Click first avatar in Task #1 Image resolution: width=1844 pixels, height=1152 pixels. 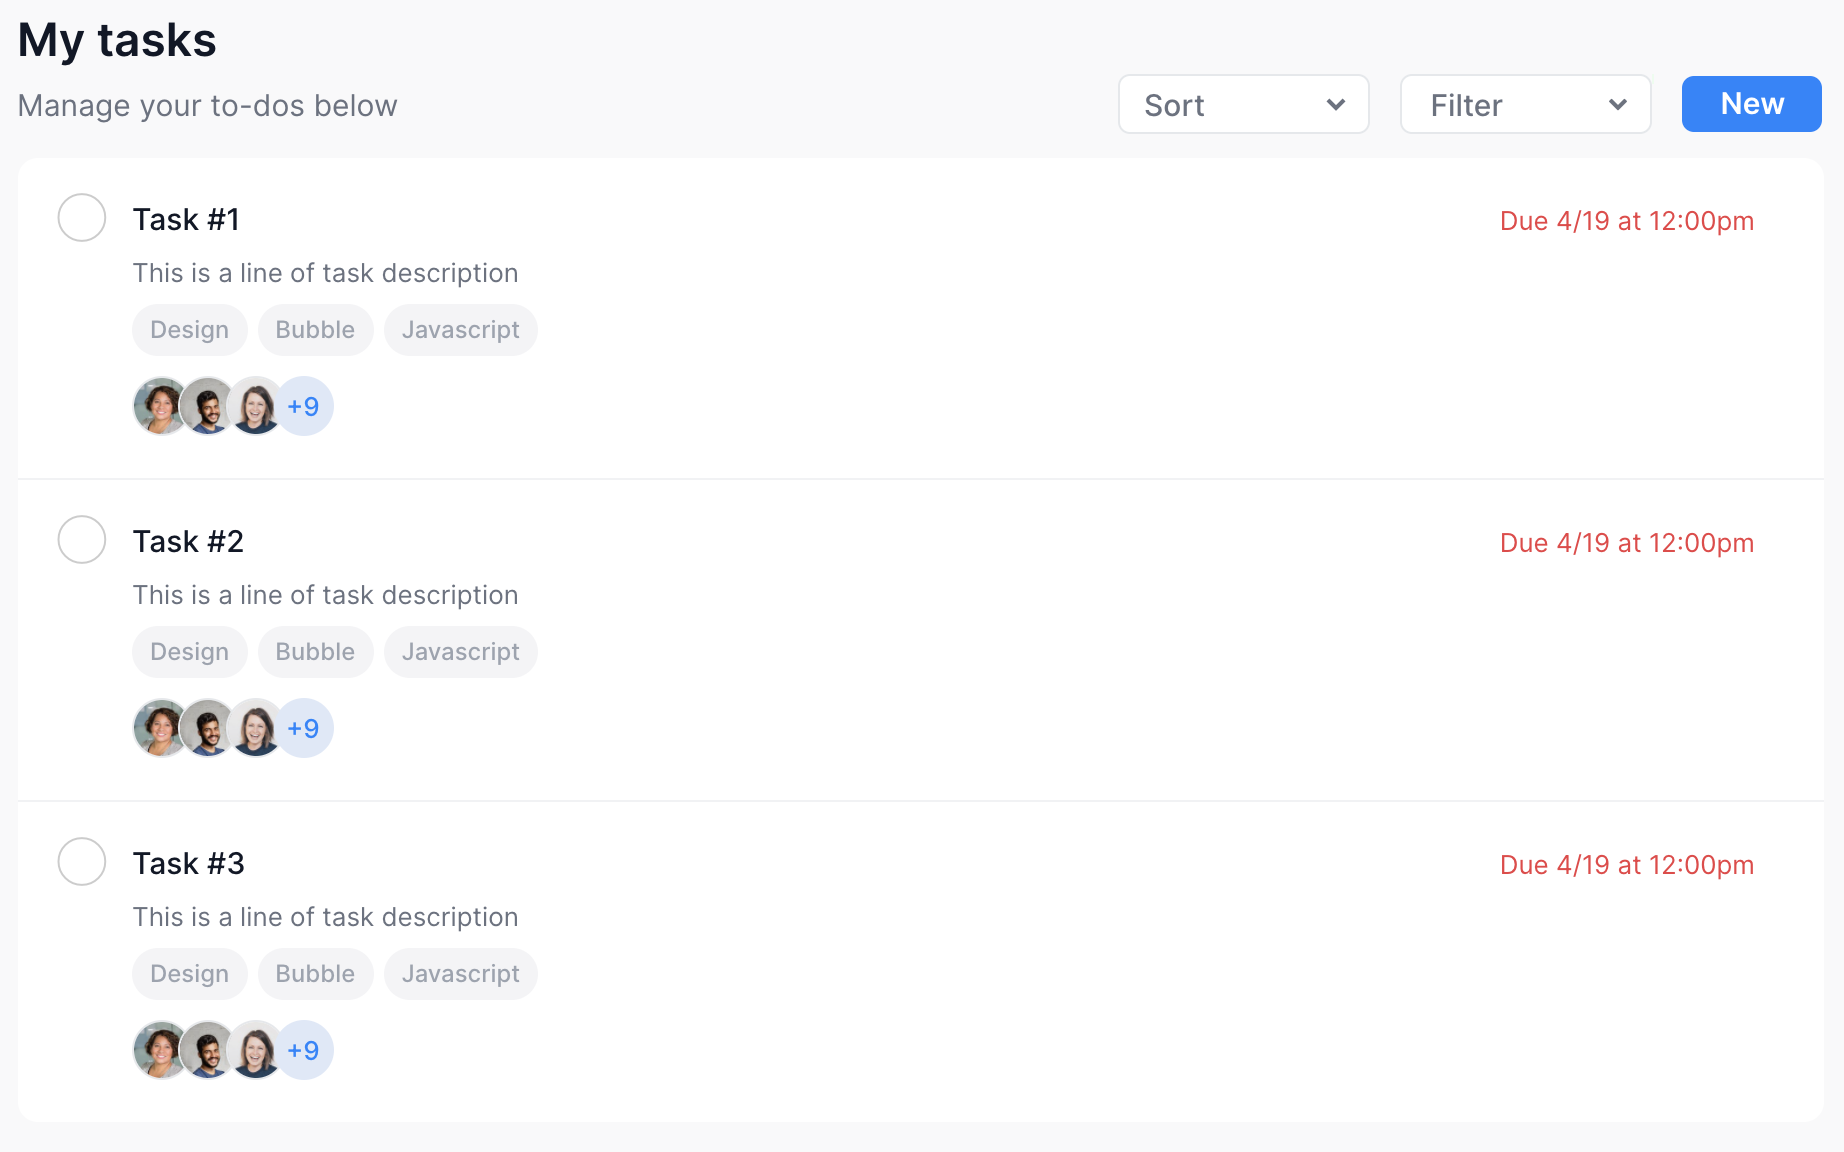coord(157,406)
